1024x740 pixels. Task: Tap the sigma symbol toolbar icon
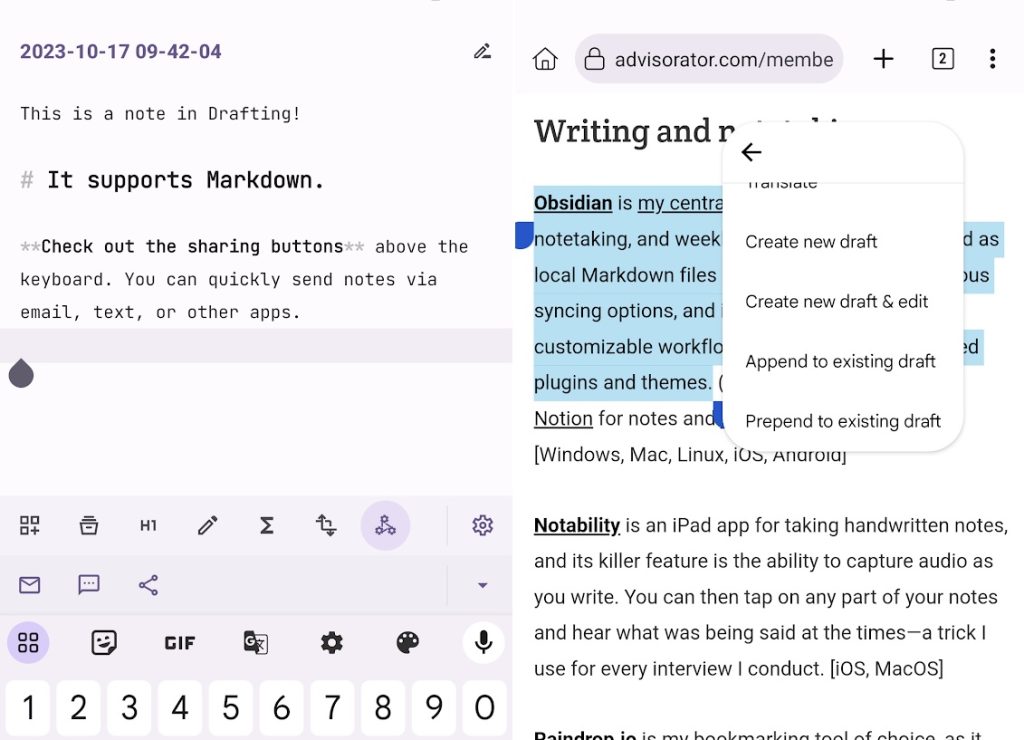[267, 525]
